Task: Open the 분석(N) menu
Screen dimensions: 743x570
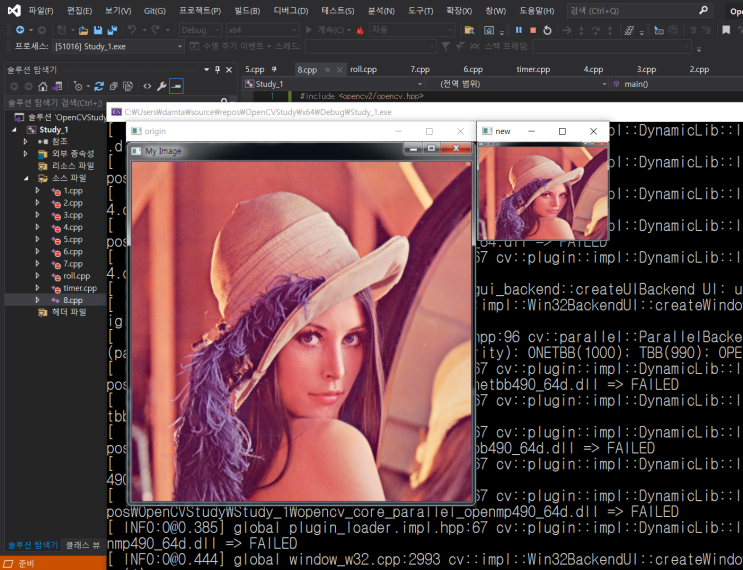Action: pyautogui.click(x=381, y=10)
